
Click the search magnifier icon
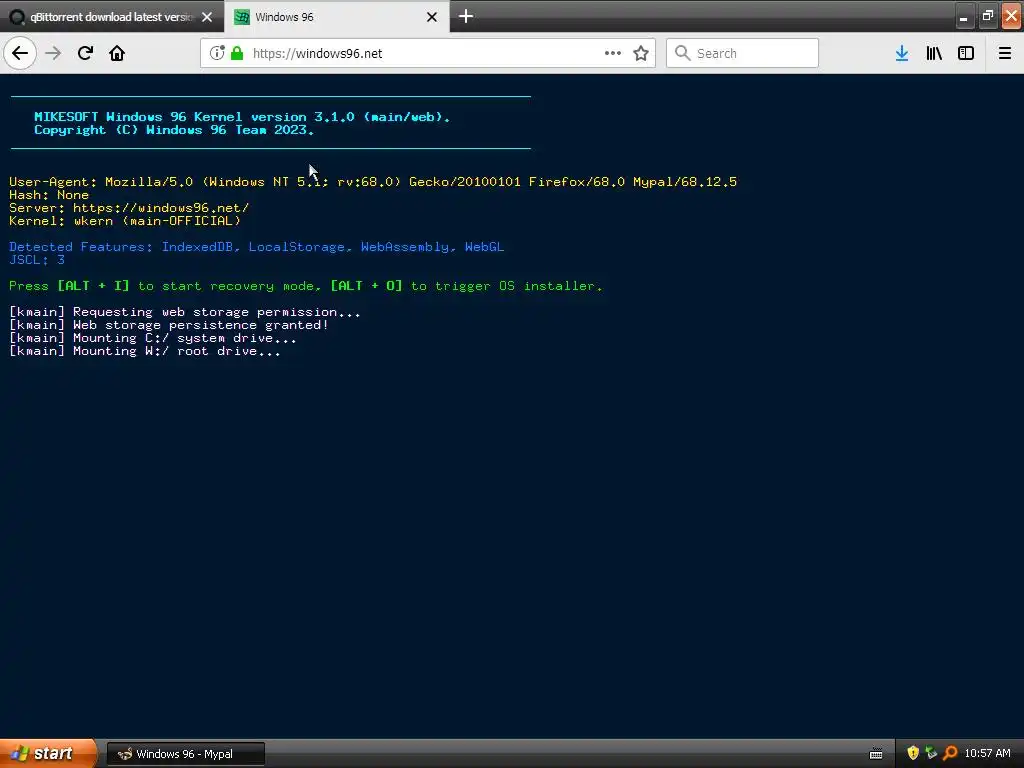pos(682,53)
